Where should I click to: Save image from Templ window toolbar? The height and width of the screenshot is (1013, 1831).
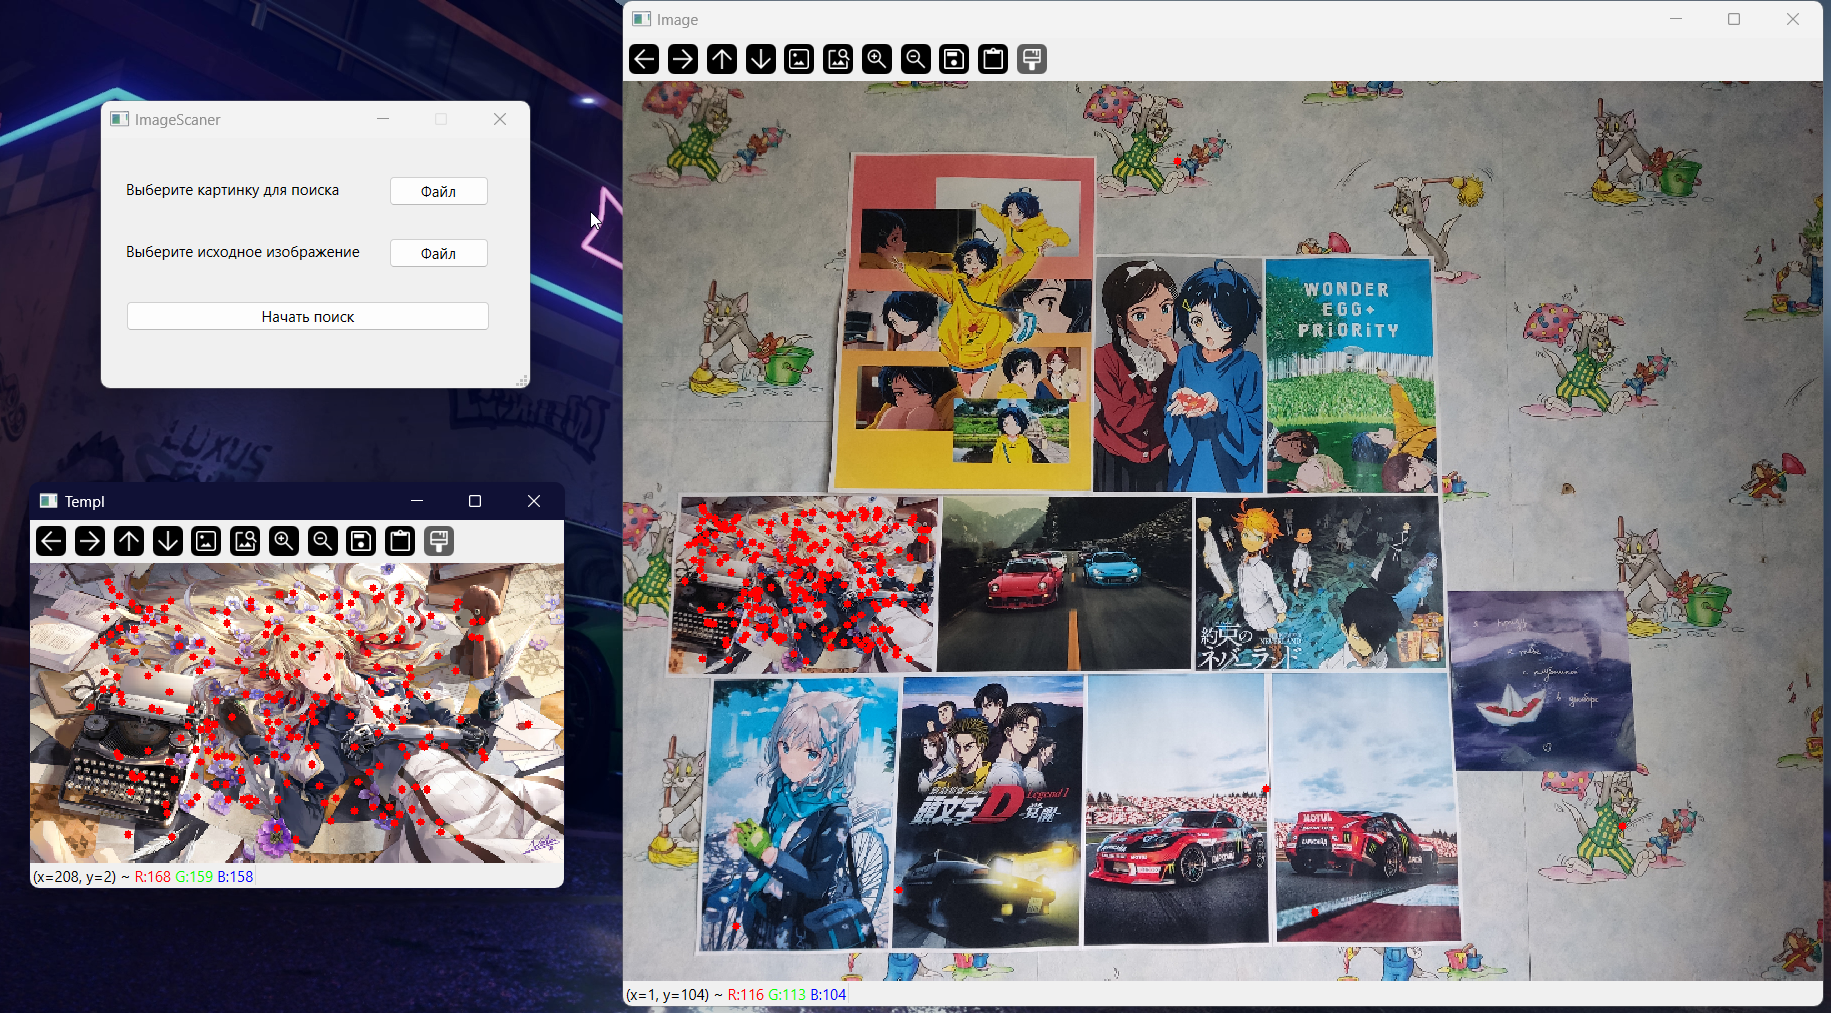point(361,541)
